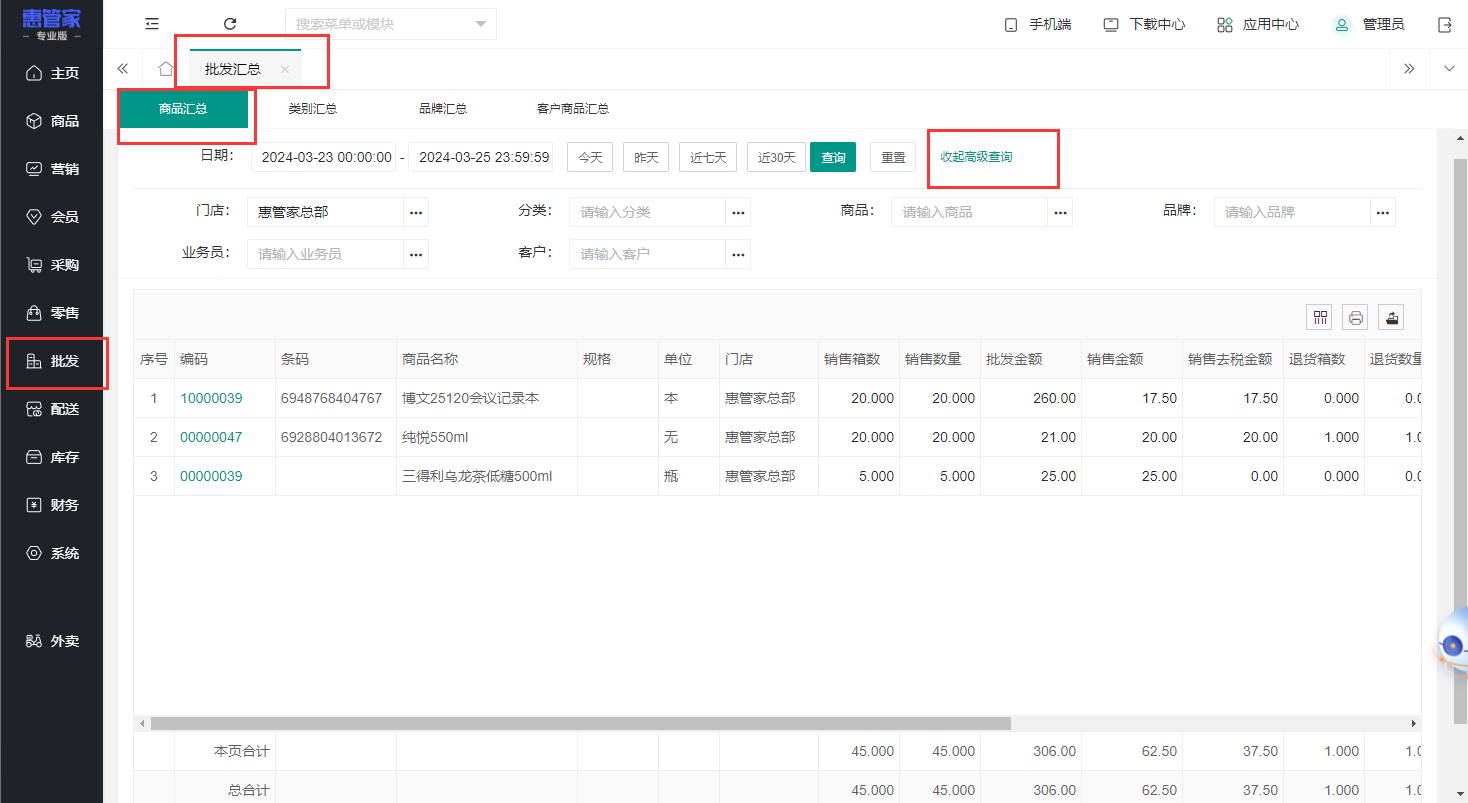Open the 采购 sidebar module

[52, 265]
